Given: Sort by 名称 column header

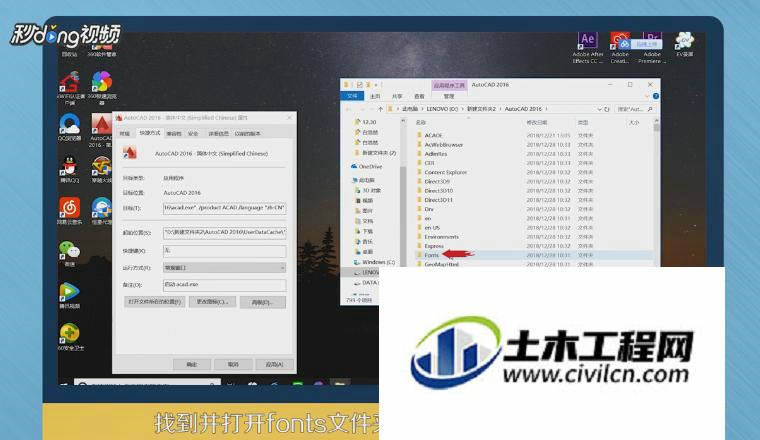Looking at the screenshot, I should (421, 123).
